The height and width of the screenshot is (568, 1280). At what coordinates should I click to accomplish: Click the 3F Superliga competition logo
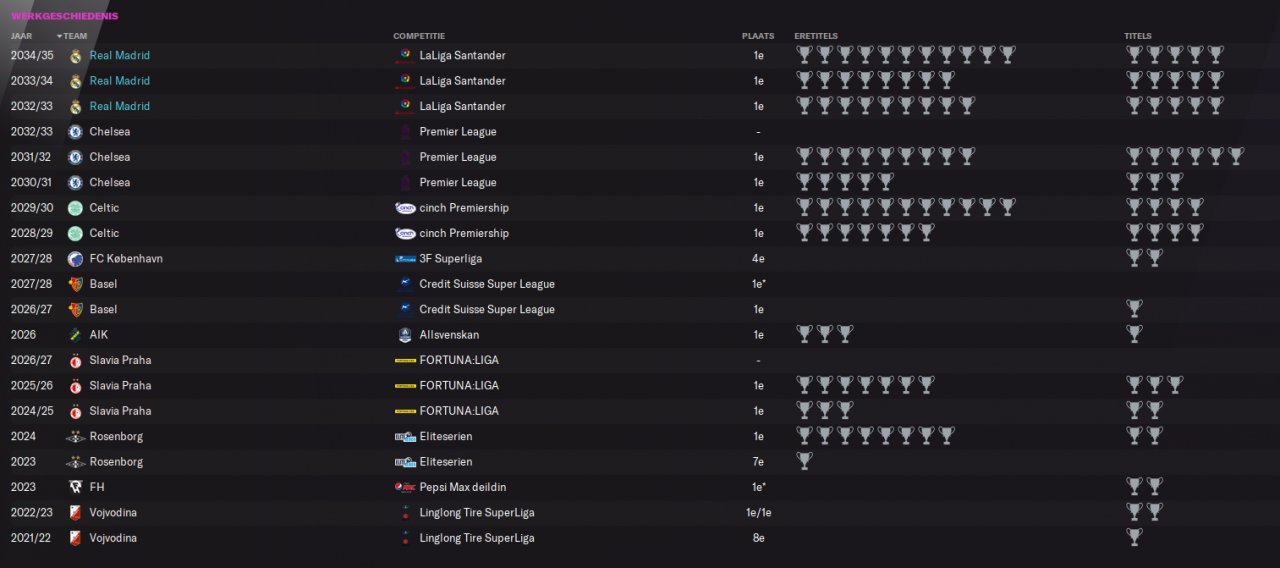405,259
